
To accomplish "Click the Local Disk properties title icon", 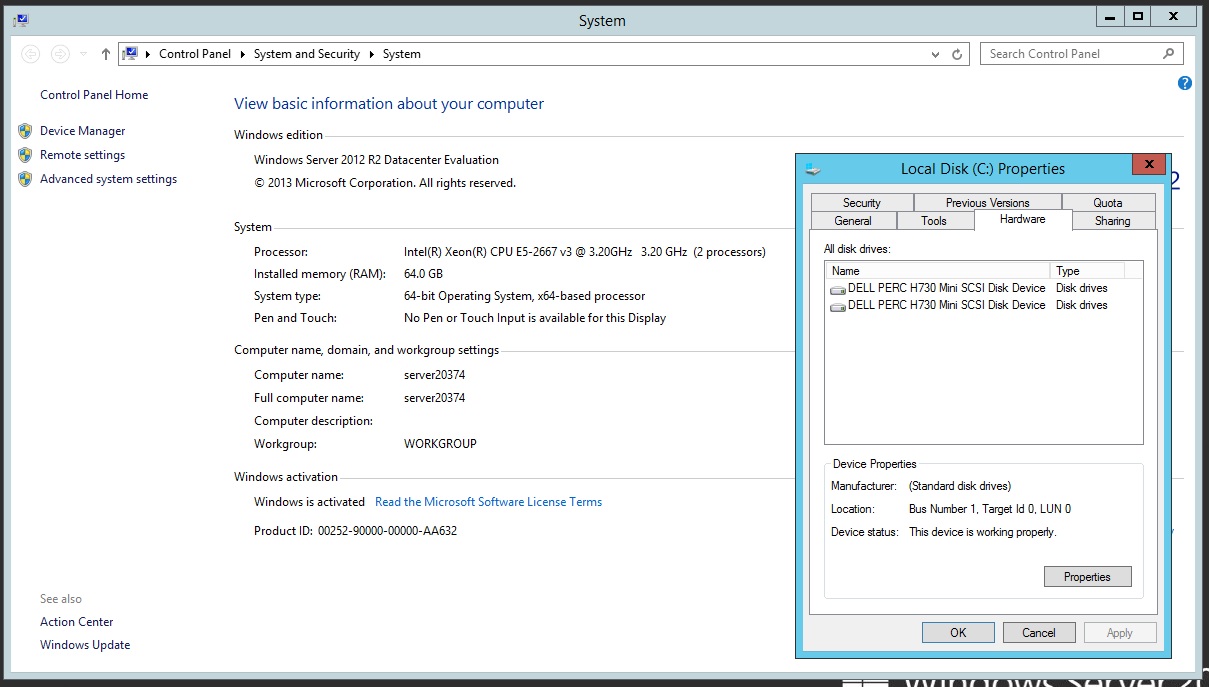I will point(814,169).
